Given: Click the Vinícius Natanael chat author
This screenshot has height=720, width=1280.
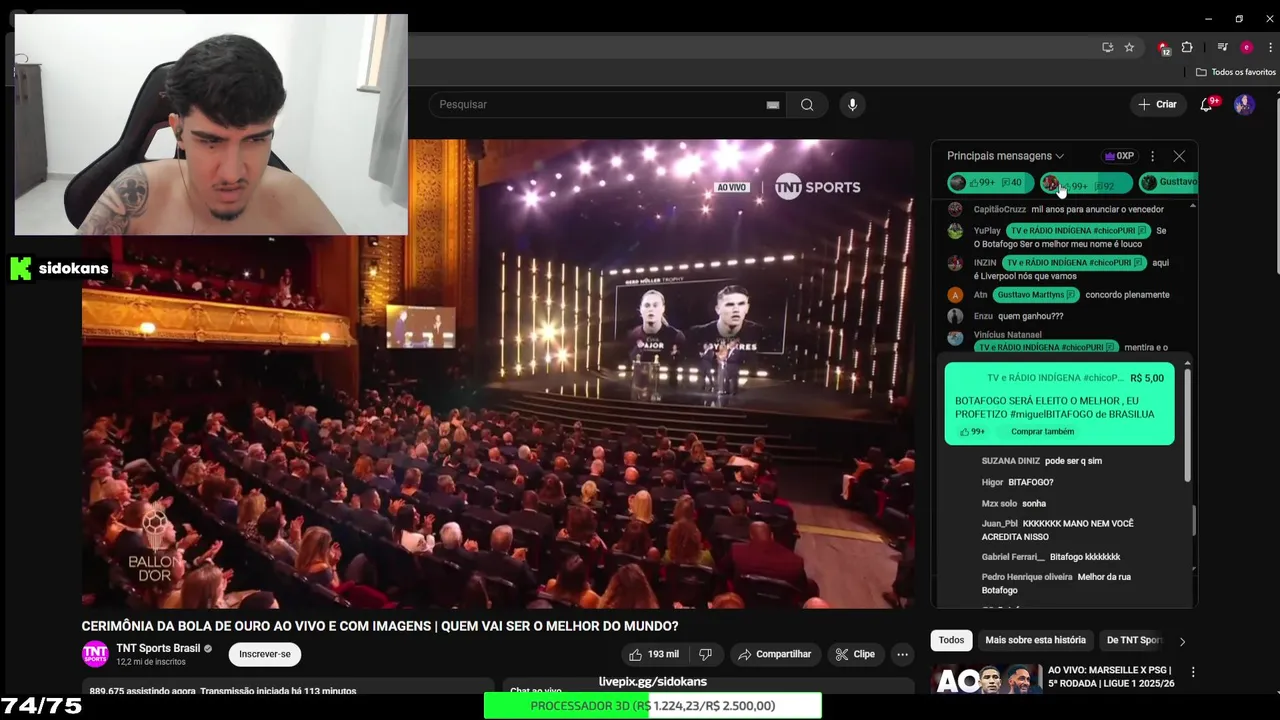Looking at the screenshot, I should (1007, 335).
